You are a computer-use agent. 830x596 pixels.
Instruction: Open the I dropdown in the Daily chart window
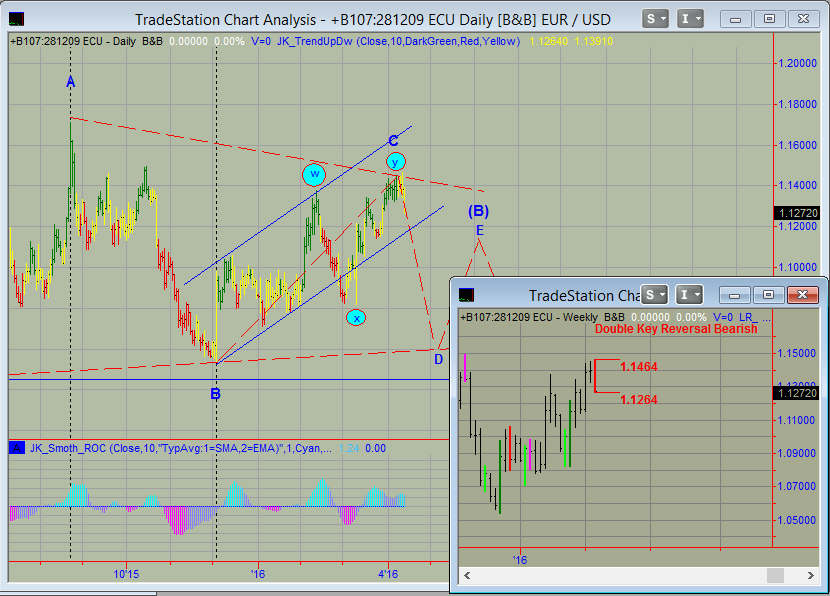pyautogui.click(x=690, y=19)
